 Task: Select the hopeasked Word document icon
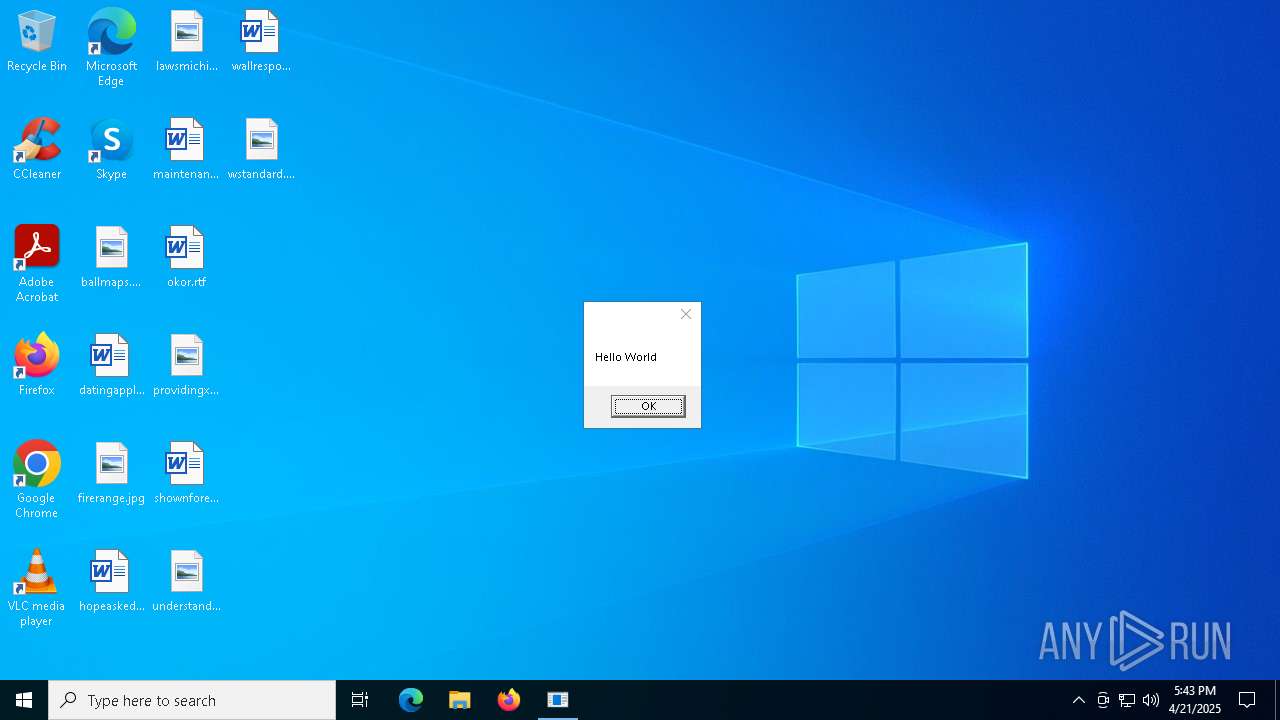point(111,582)
